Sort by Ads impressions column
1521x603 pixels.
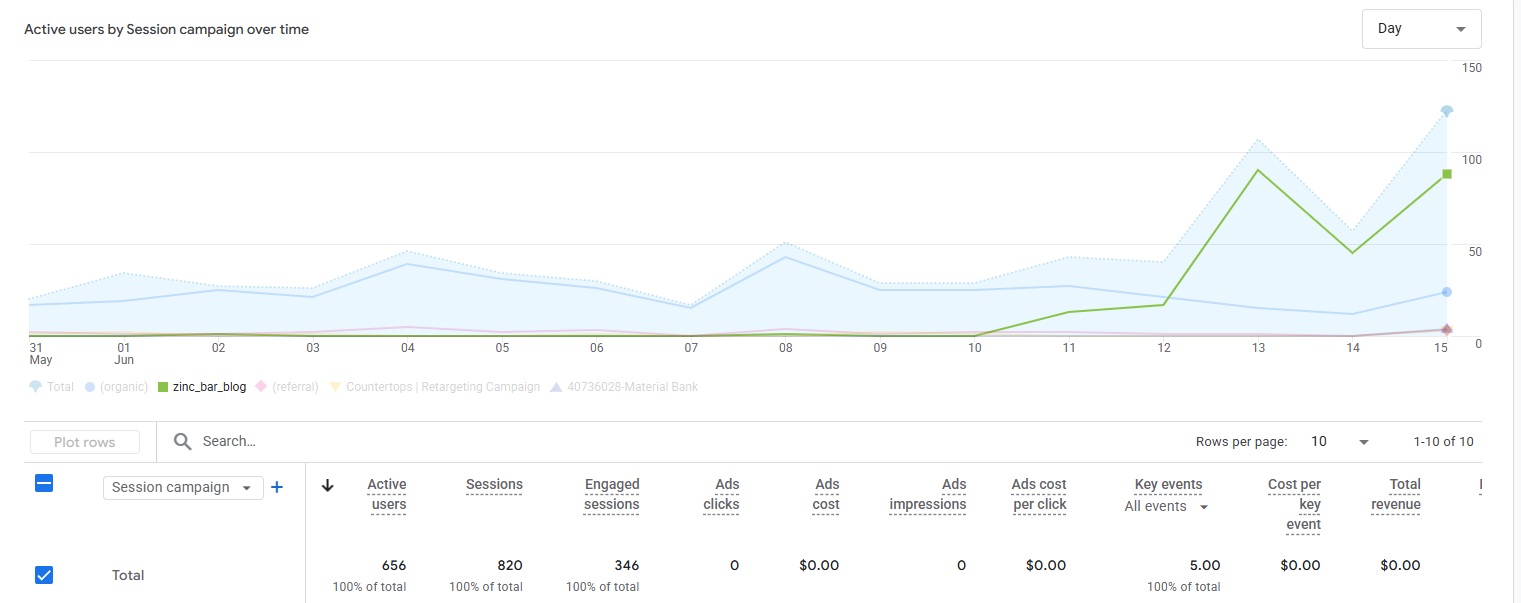(928, 494)
